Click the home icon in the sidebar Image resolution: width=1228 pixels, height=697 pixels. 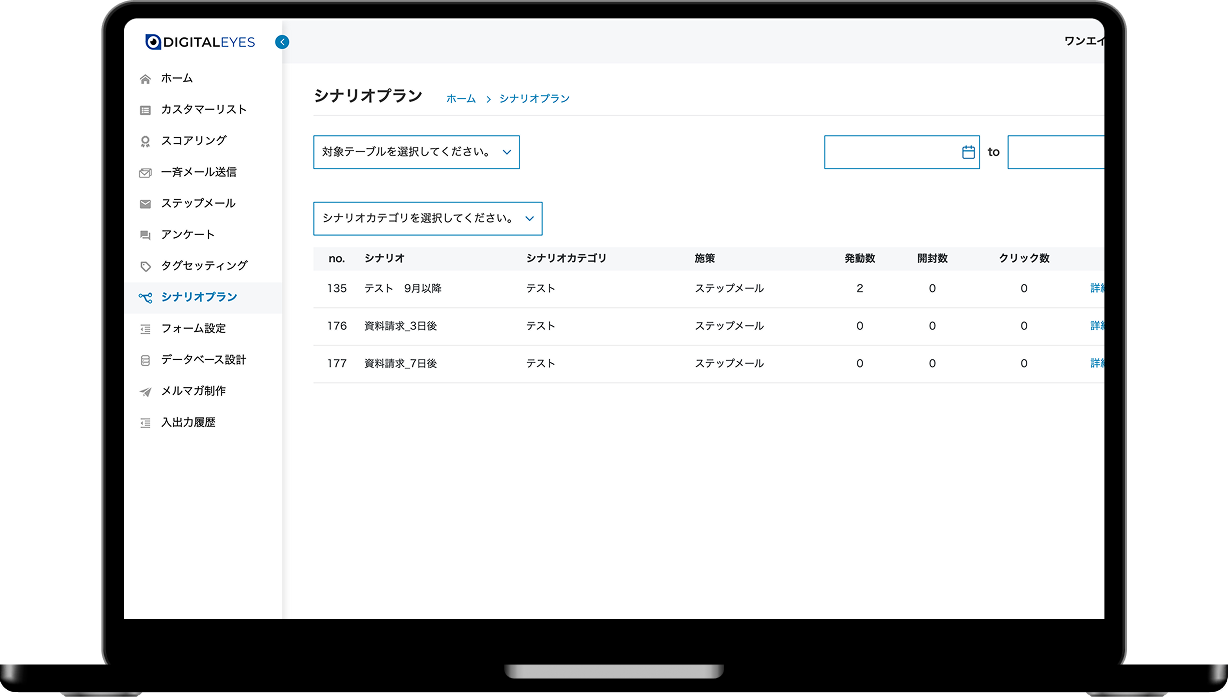(x=146, y=78)
